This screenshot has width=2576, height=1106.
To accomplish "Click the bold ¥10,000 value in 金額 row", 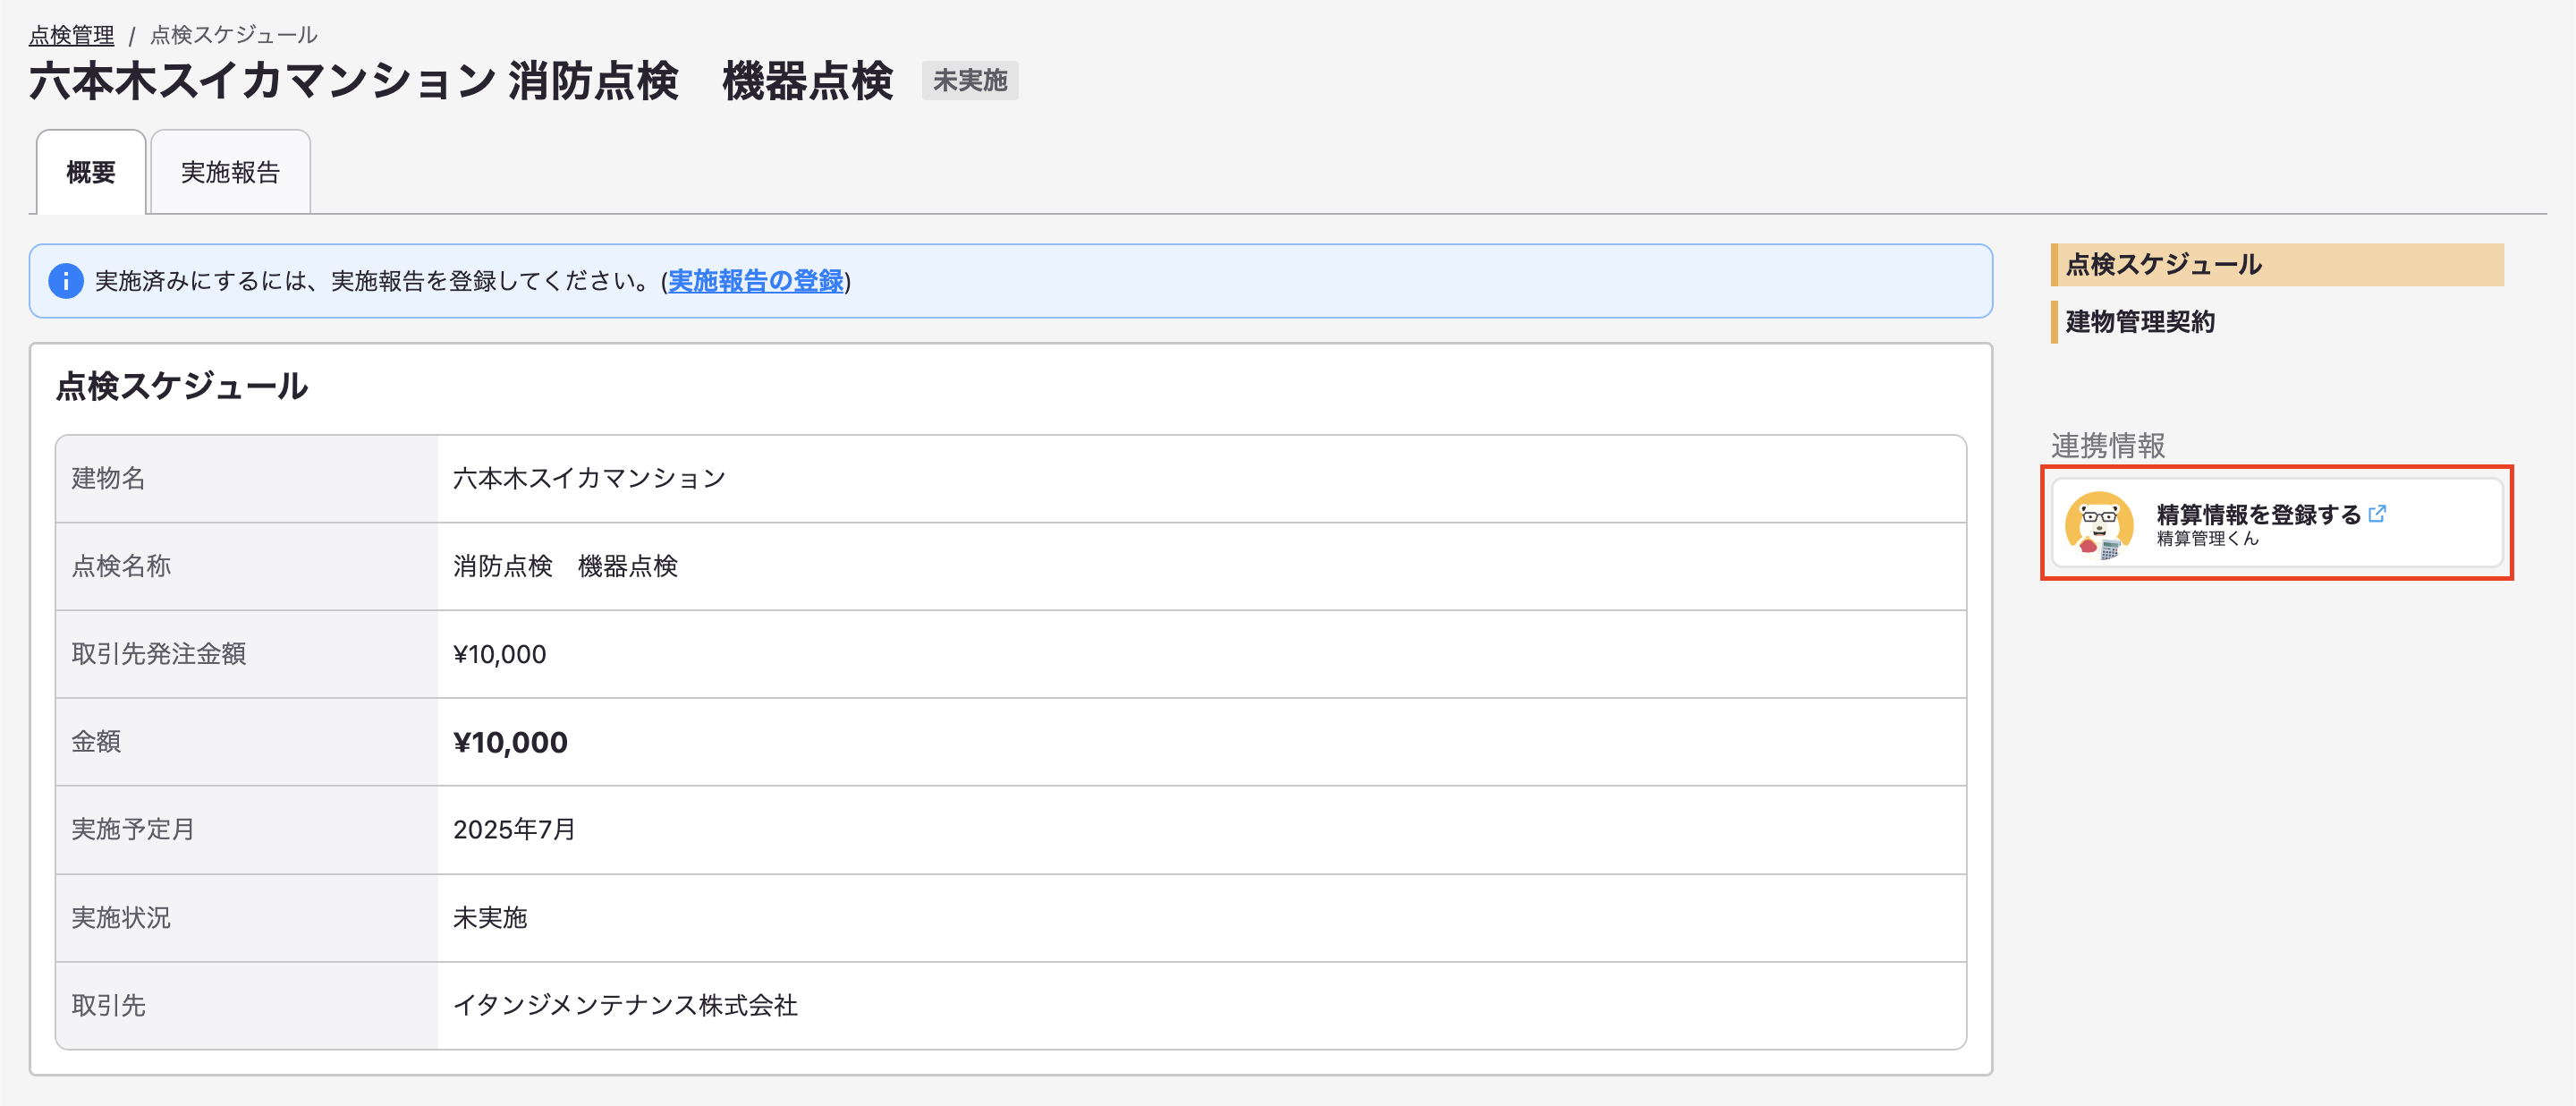I will coord(510,742).
